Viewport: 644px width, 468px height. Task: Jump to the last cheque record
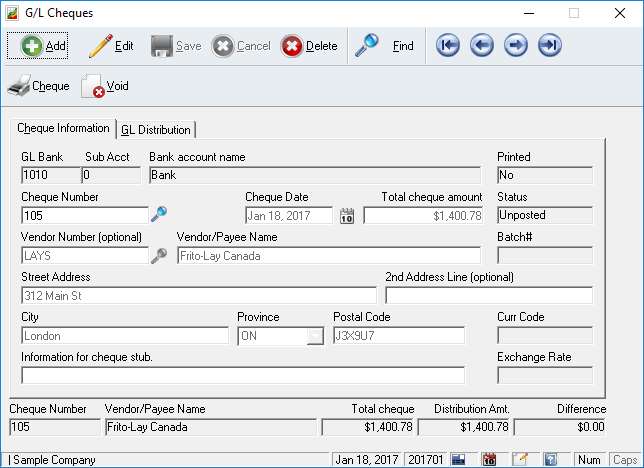tap(550, 46)
